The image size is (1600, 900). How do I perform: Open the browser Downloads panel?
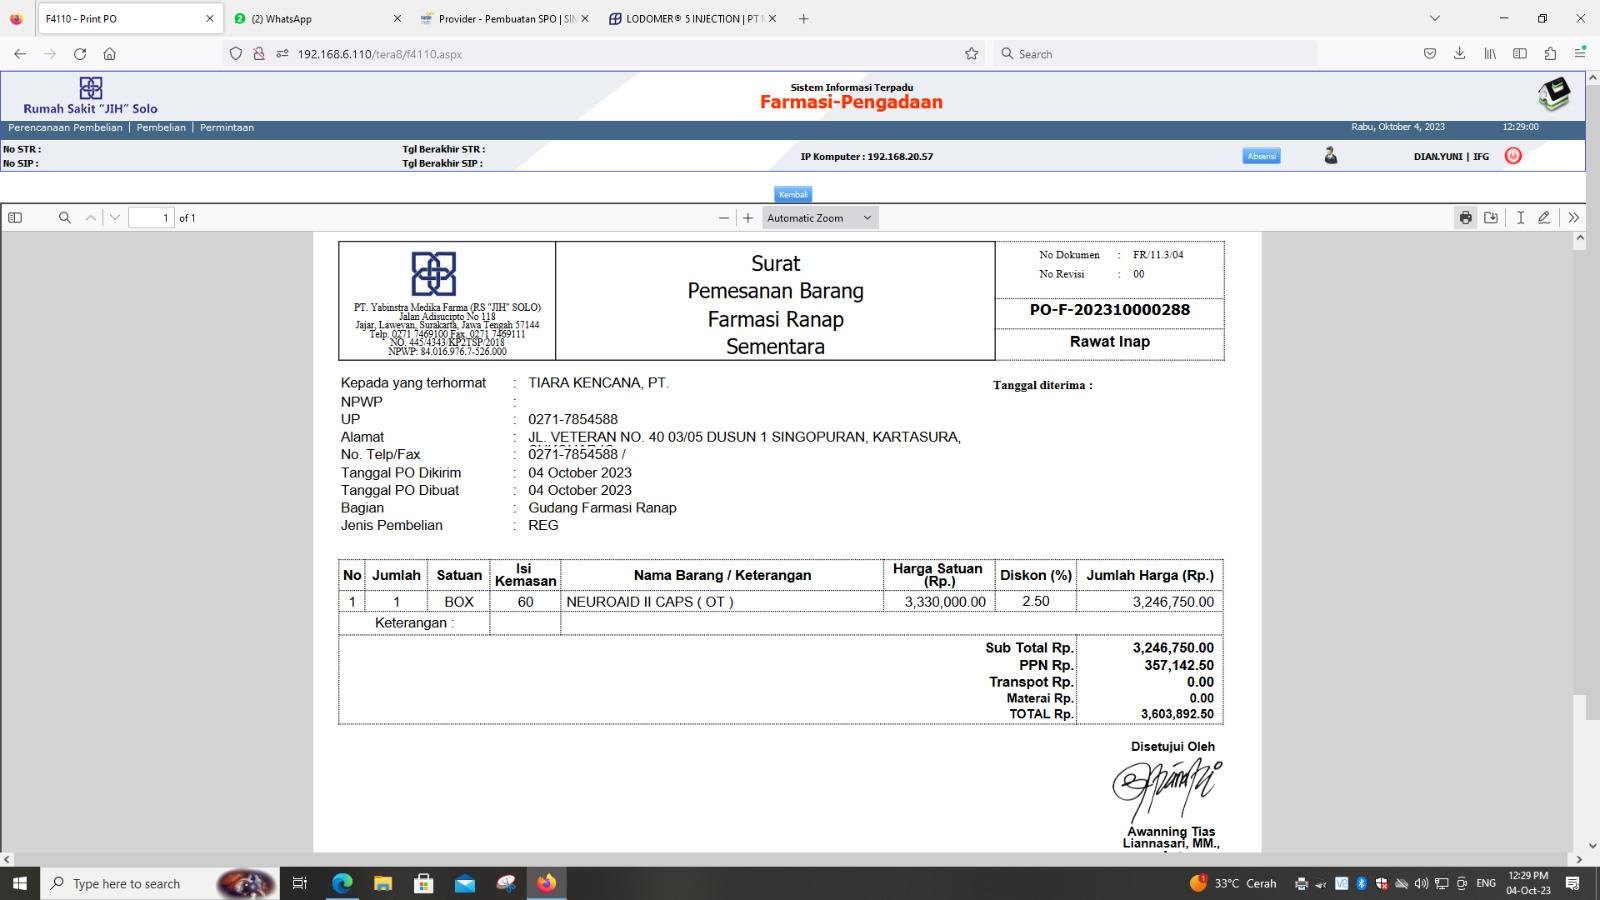(1460, 54)
